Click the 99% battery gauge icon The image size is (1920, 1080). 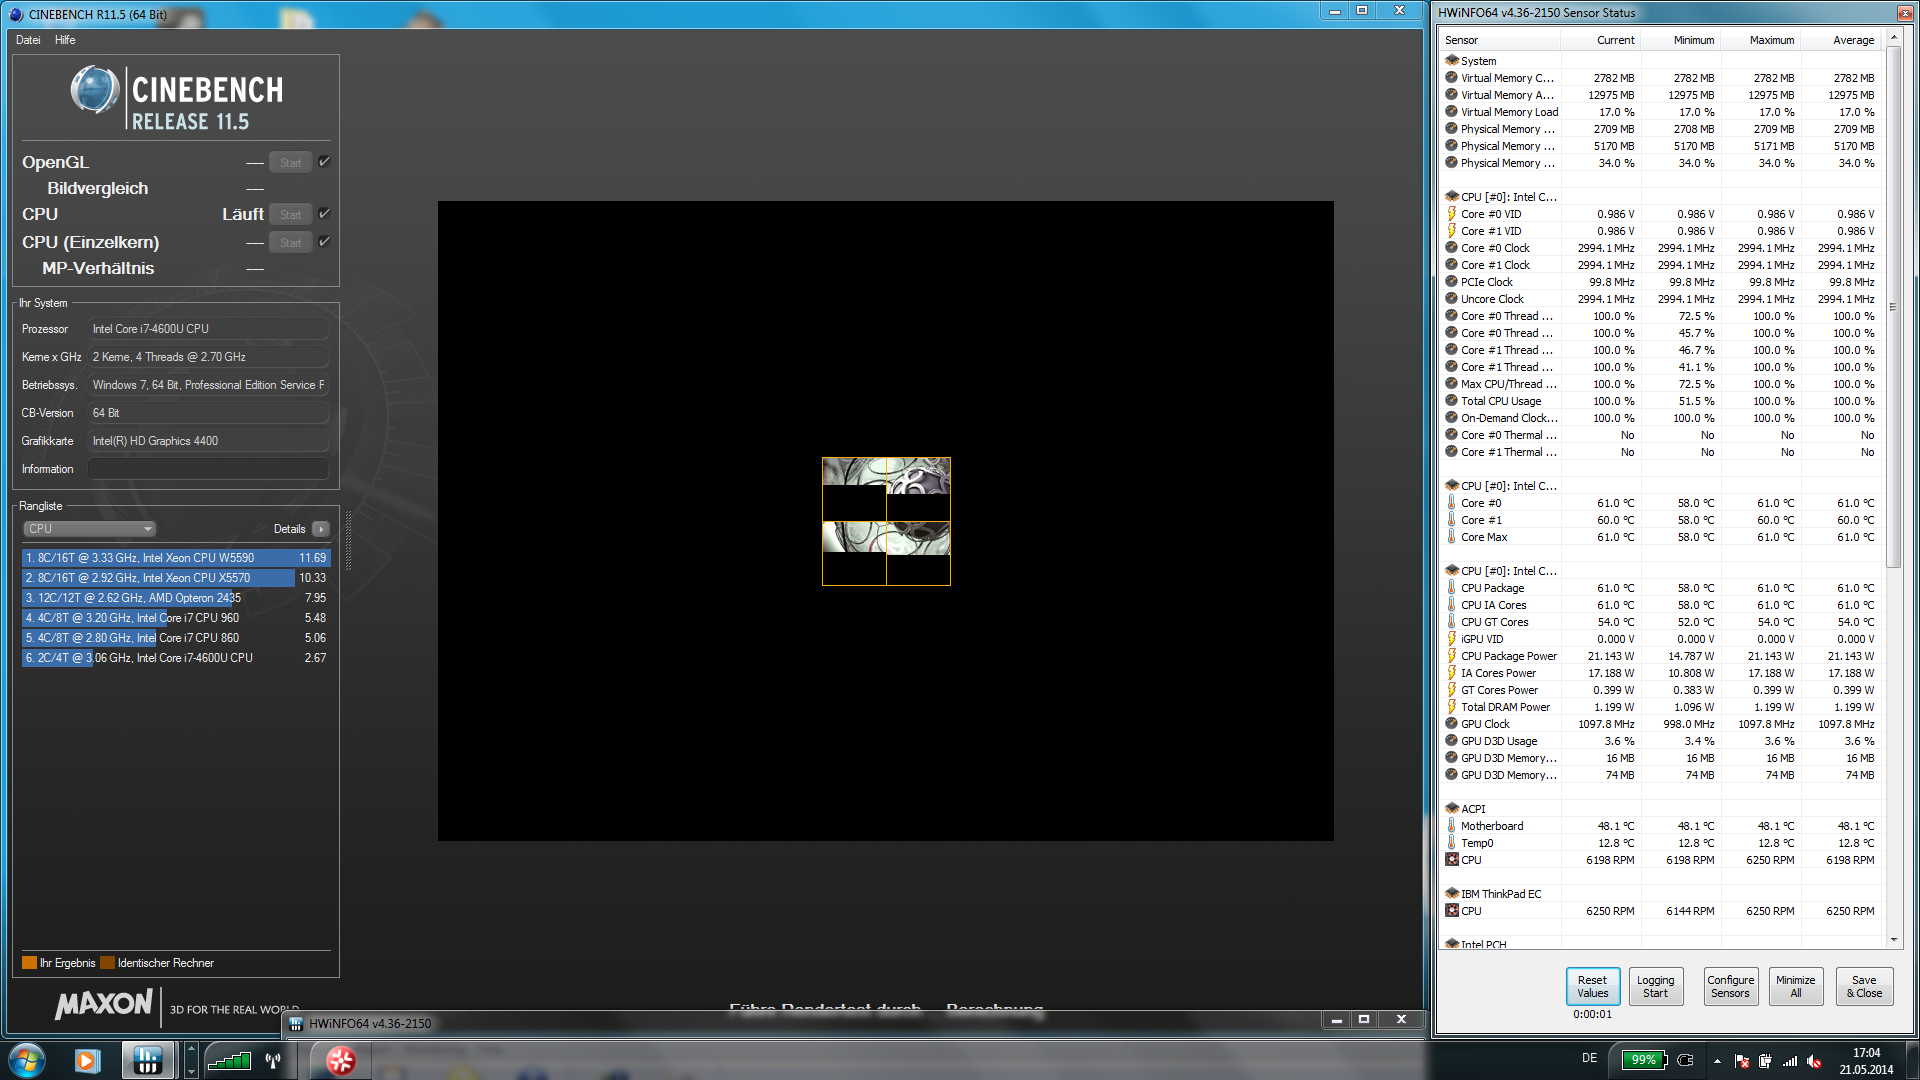point(1644,1060)
